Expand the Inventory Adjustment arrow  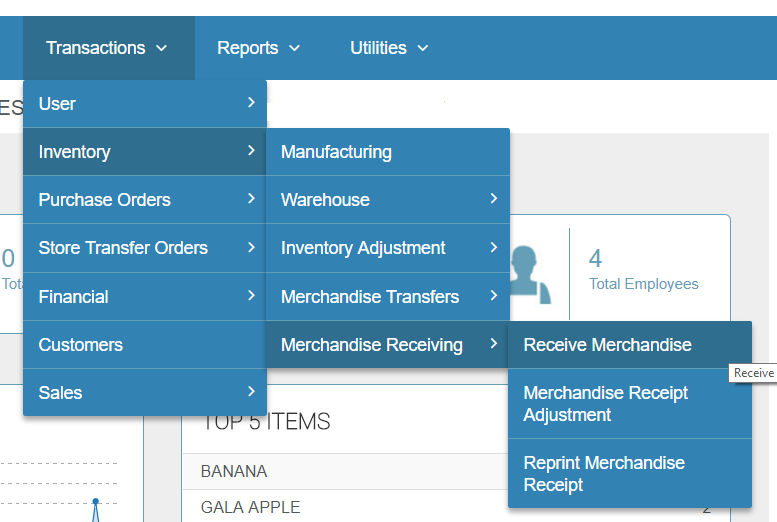tap(494, 247)
